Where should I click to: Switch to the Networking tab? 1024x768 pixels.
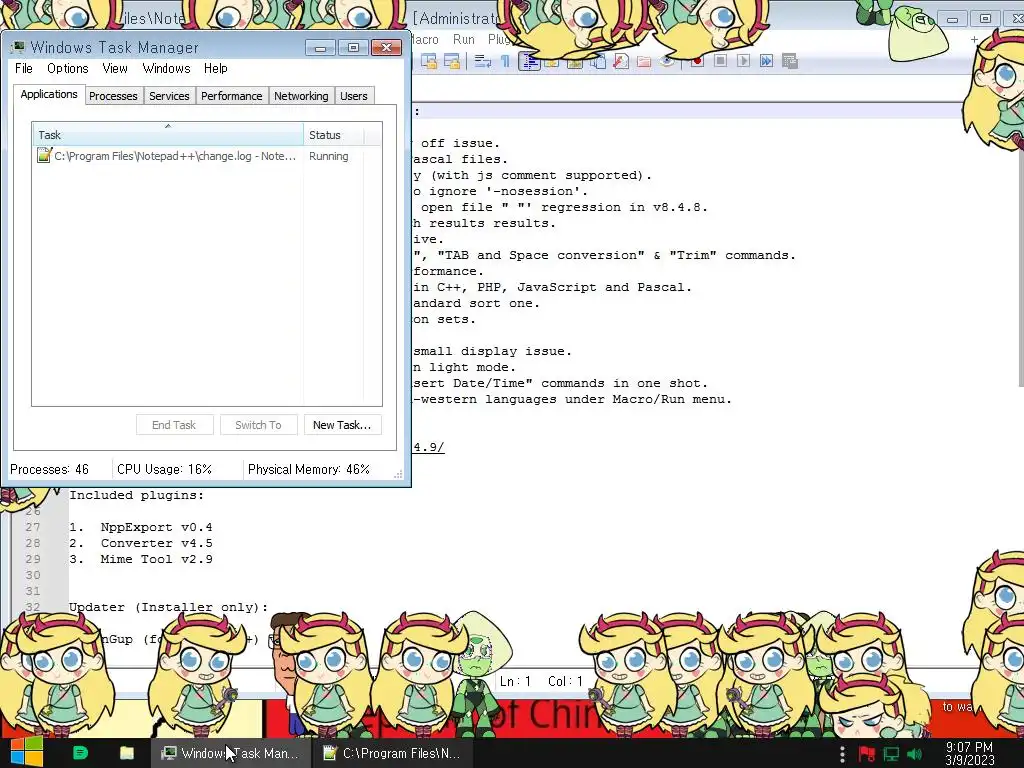click(301, 95)
